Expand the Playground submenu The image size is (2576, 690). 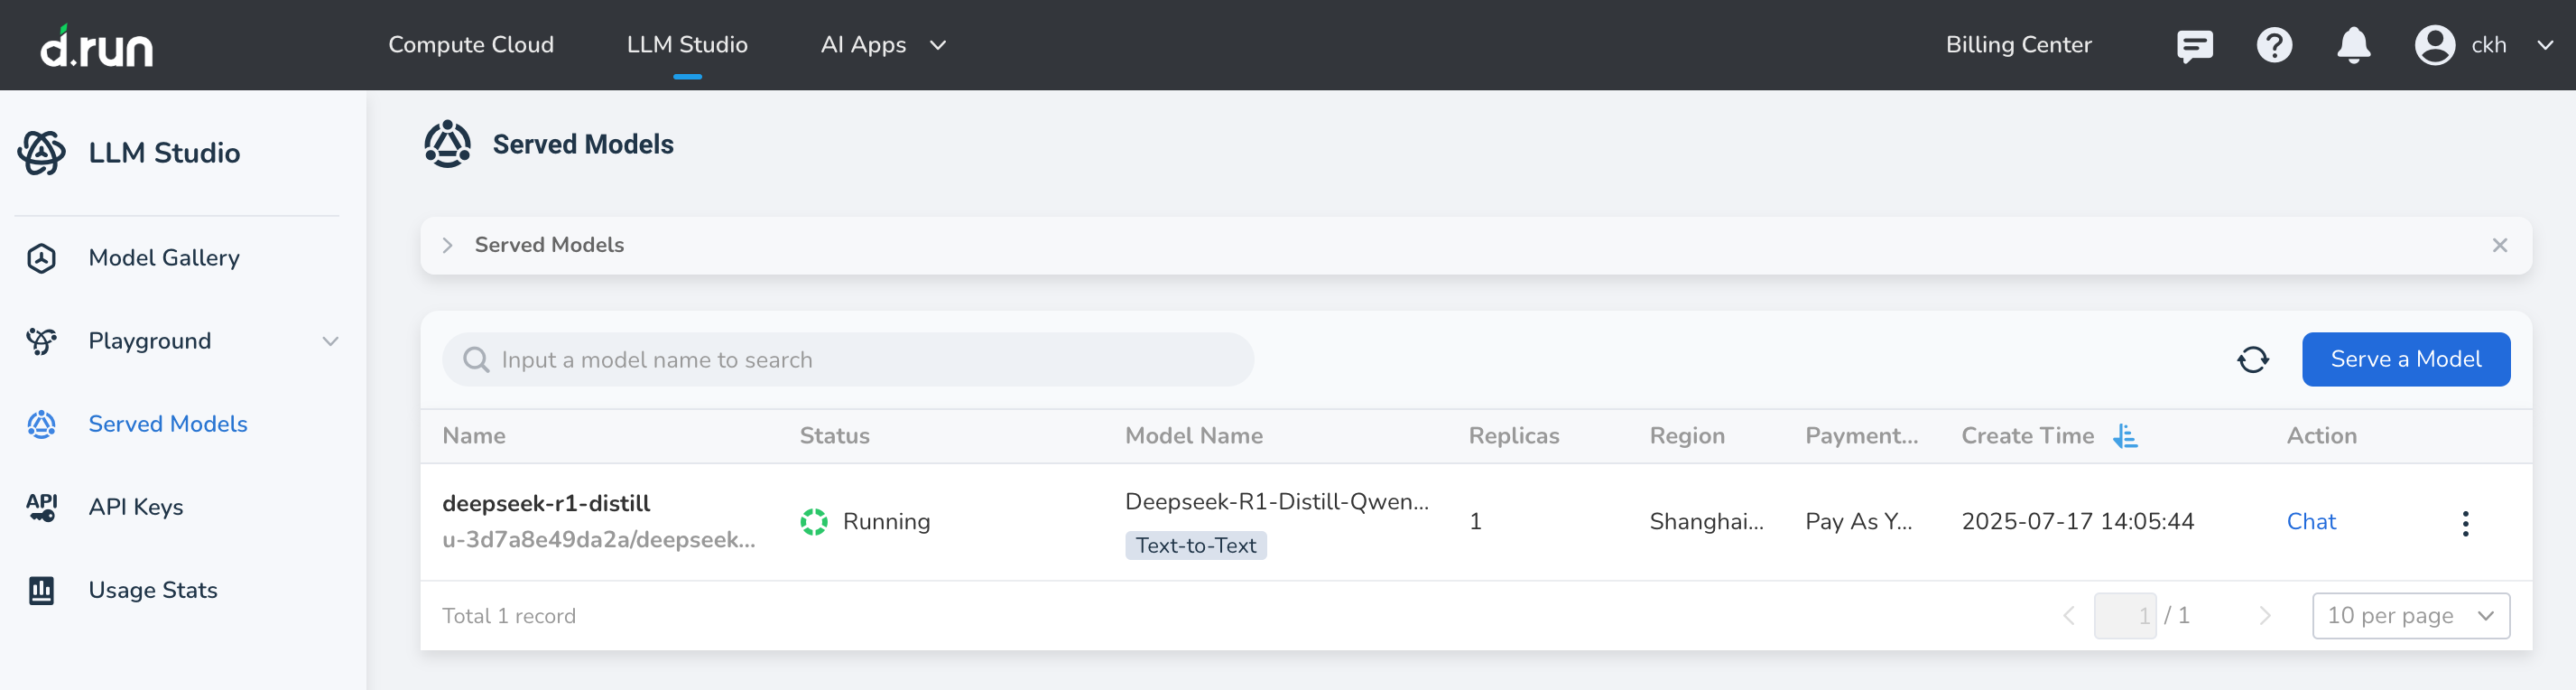click(x=330, y=341)
